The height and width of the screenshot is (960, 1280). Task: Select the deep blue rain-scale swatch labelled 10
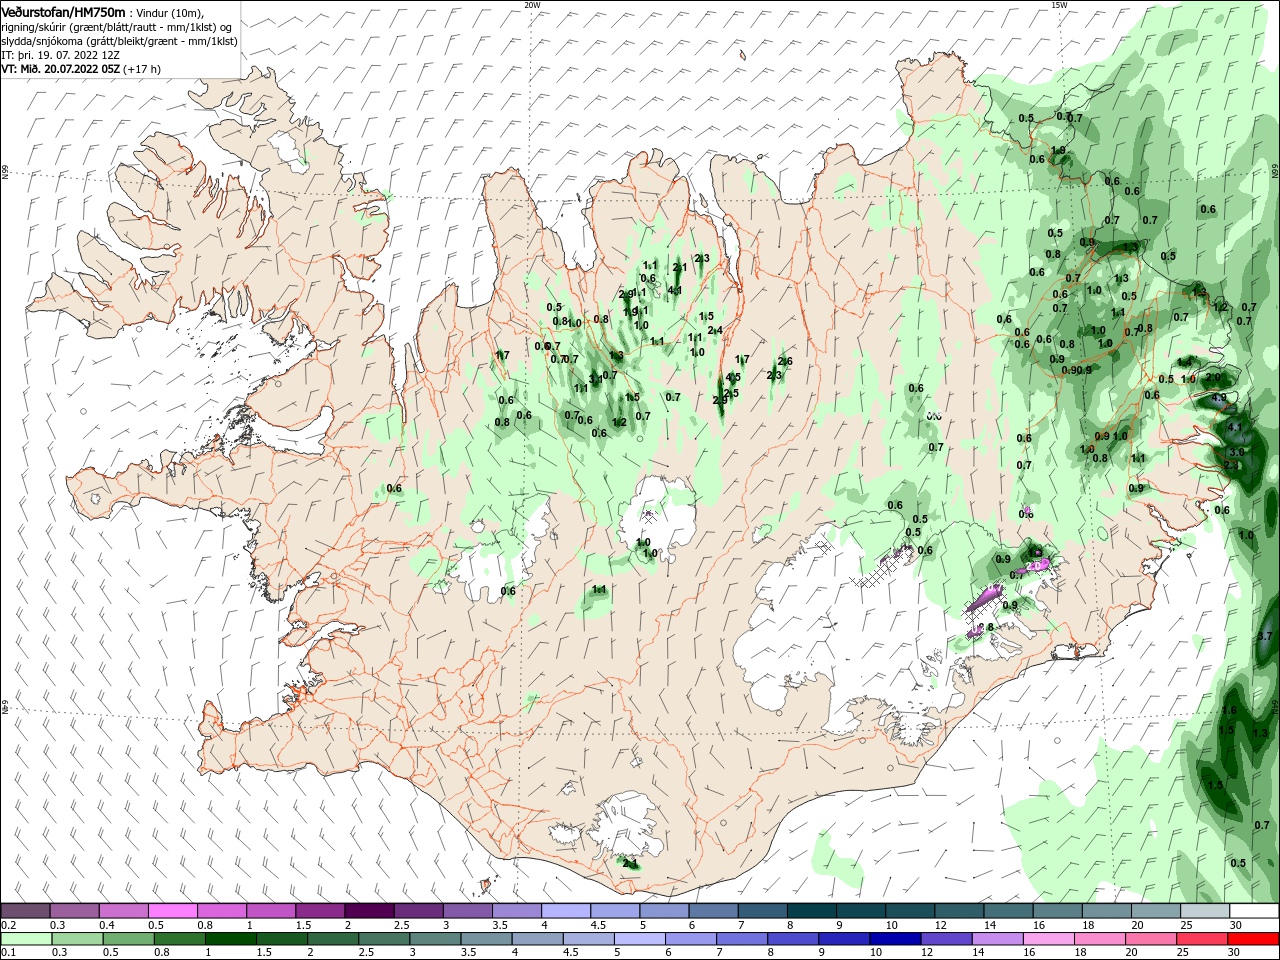pyautogui.click(x=895, y=939)
